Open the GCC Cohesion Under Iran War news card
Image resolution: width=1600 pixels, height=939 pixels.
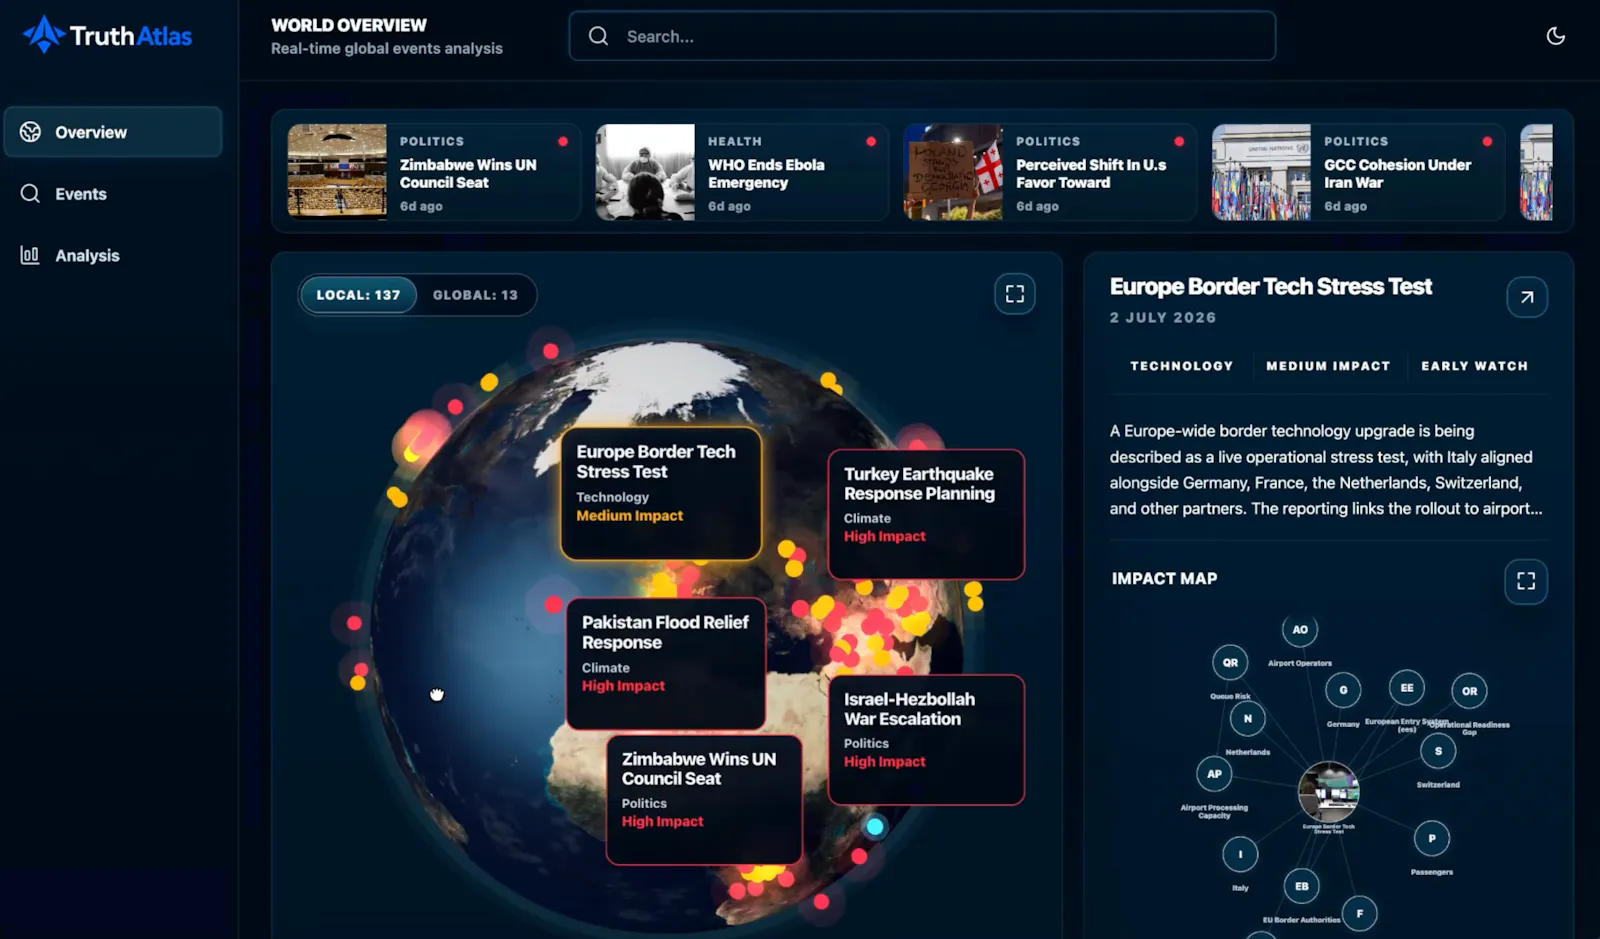[1358, 172]
